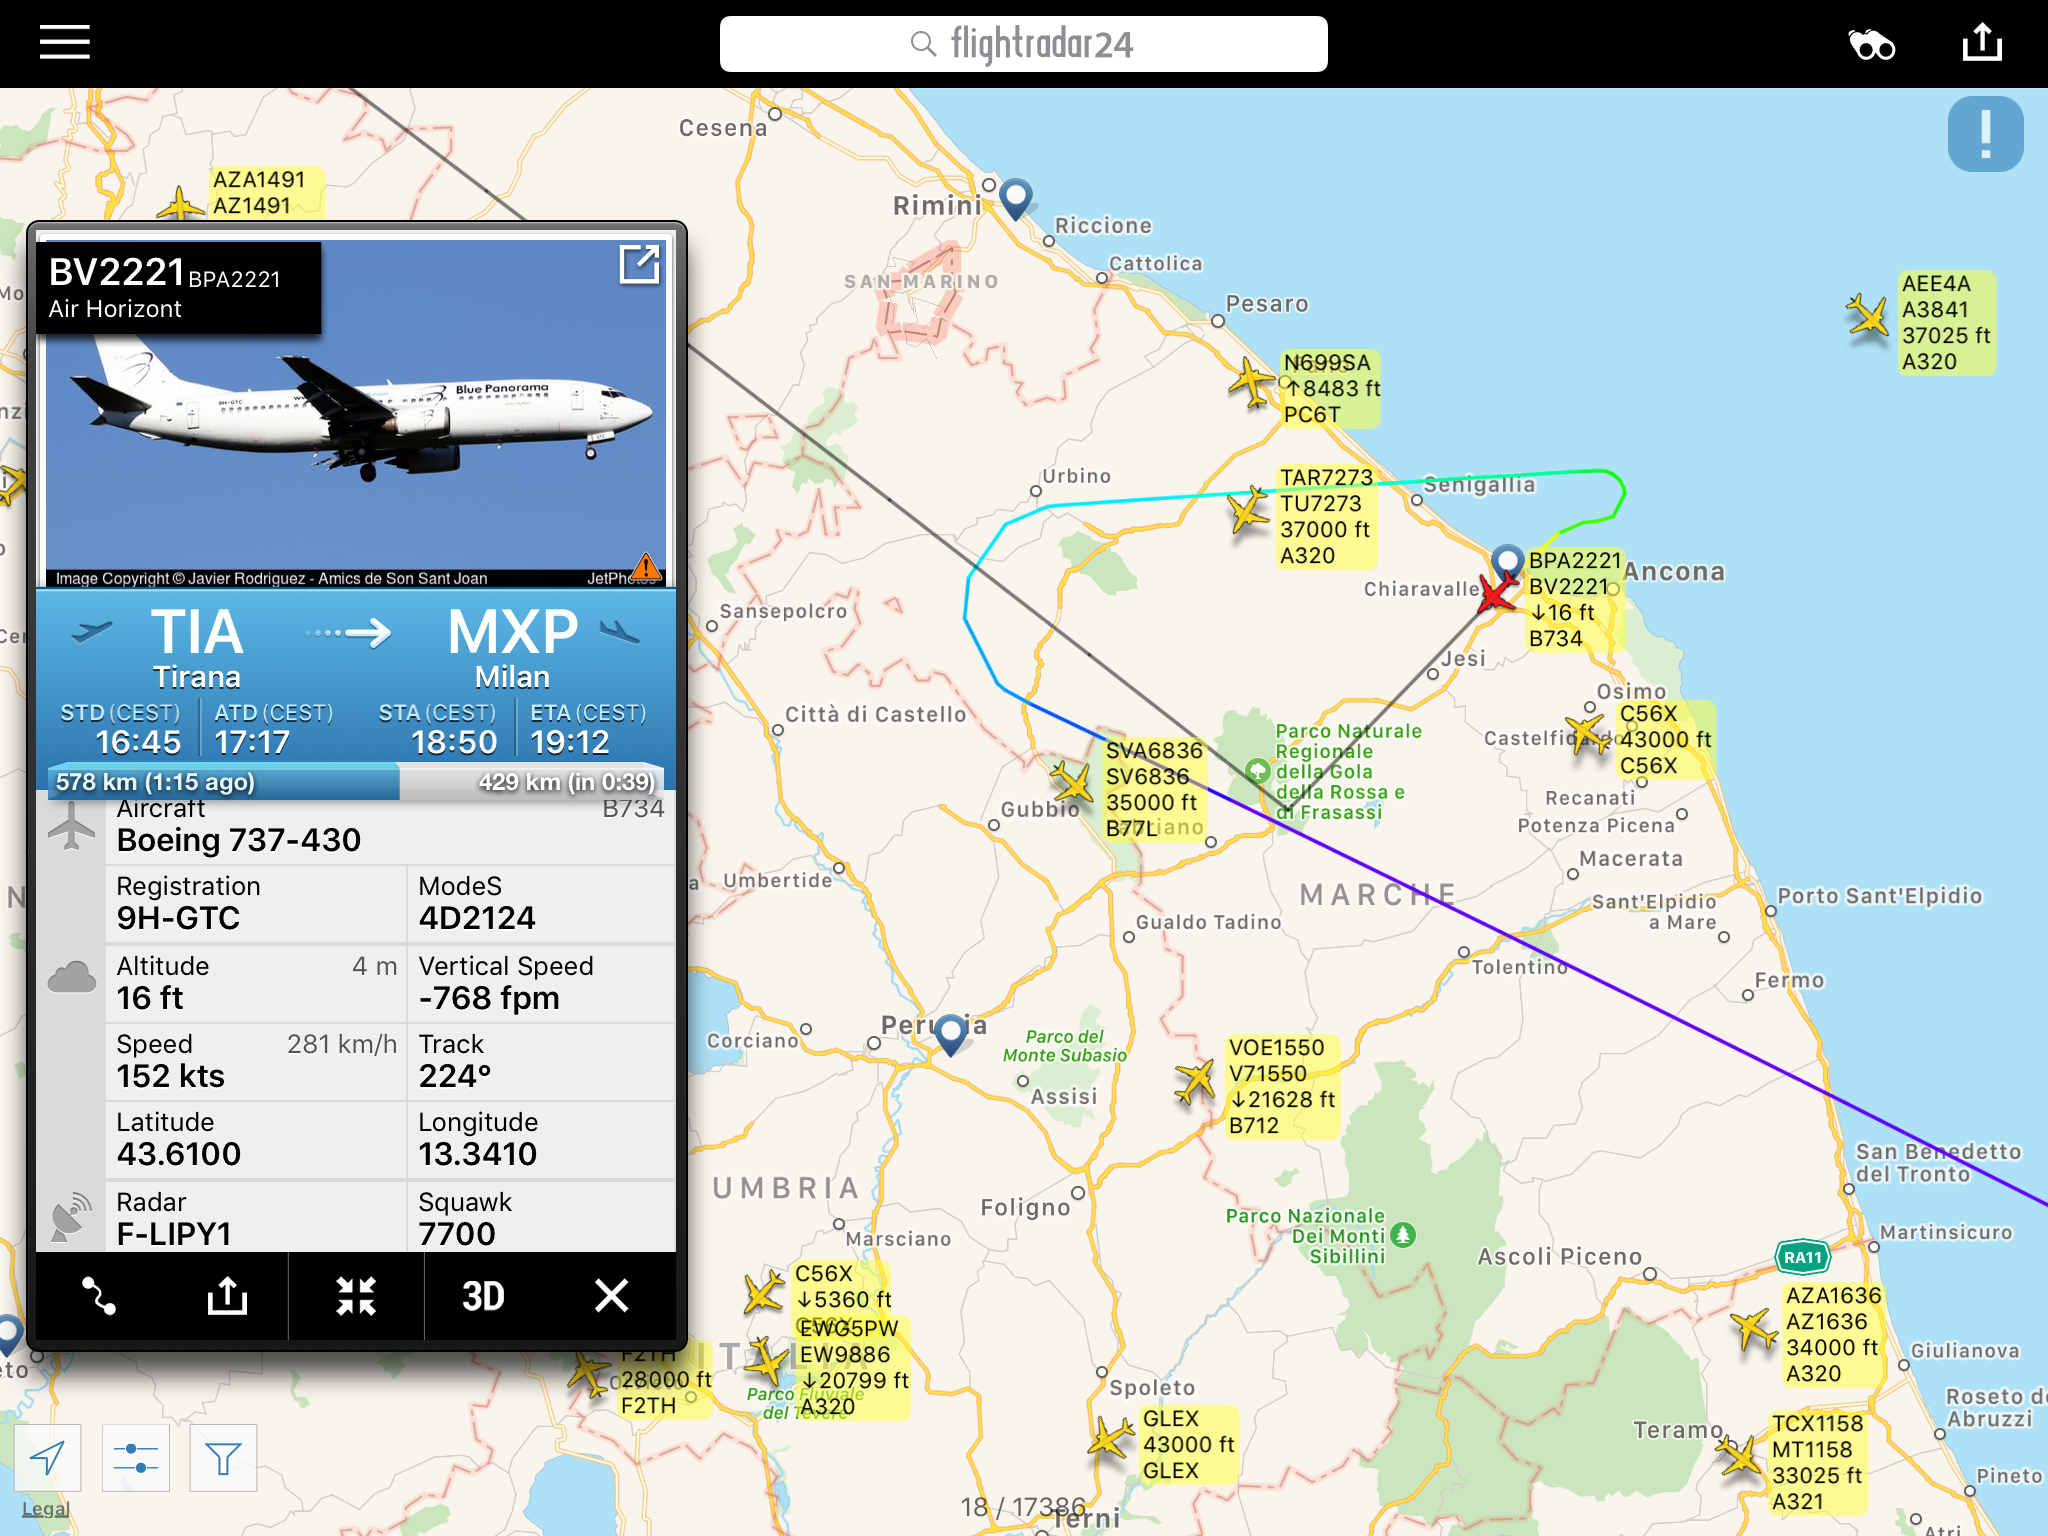Image resolution: width=2048 pixels, height=1536 pixels.
Task: Open the map settings sliders icon
Action: 135,1458
